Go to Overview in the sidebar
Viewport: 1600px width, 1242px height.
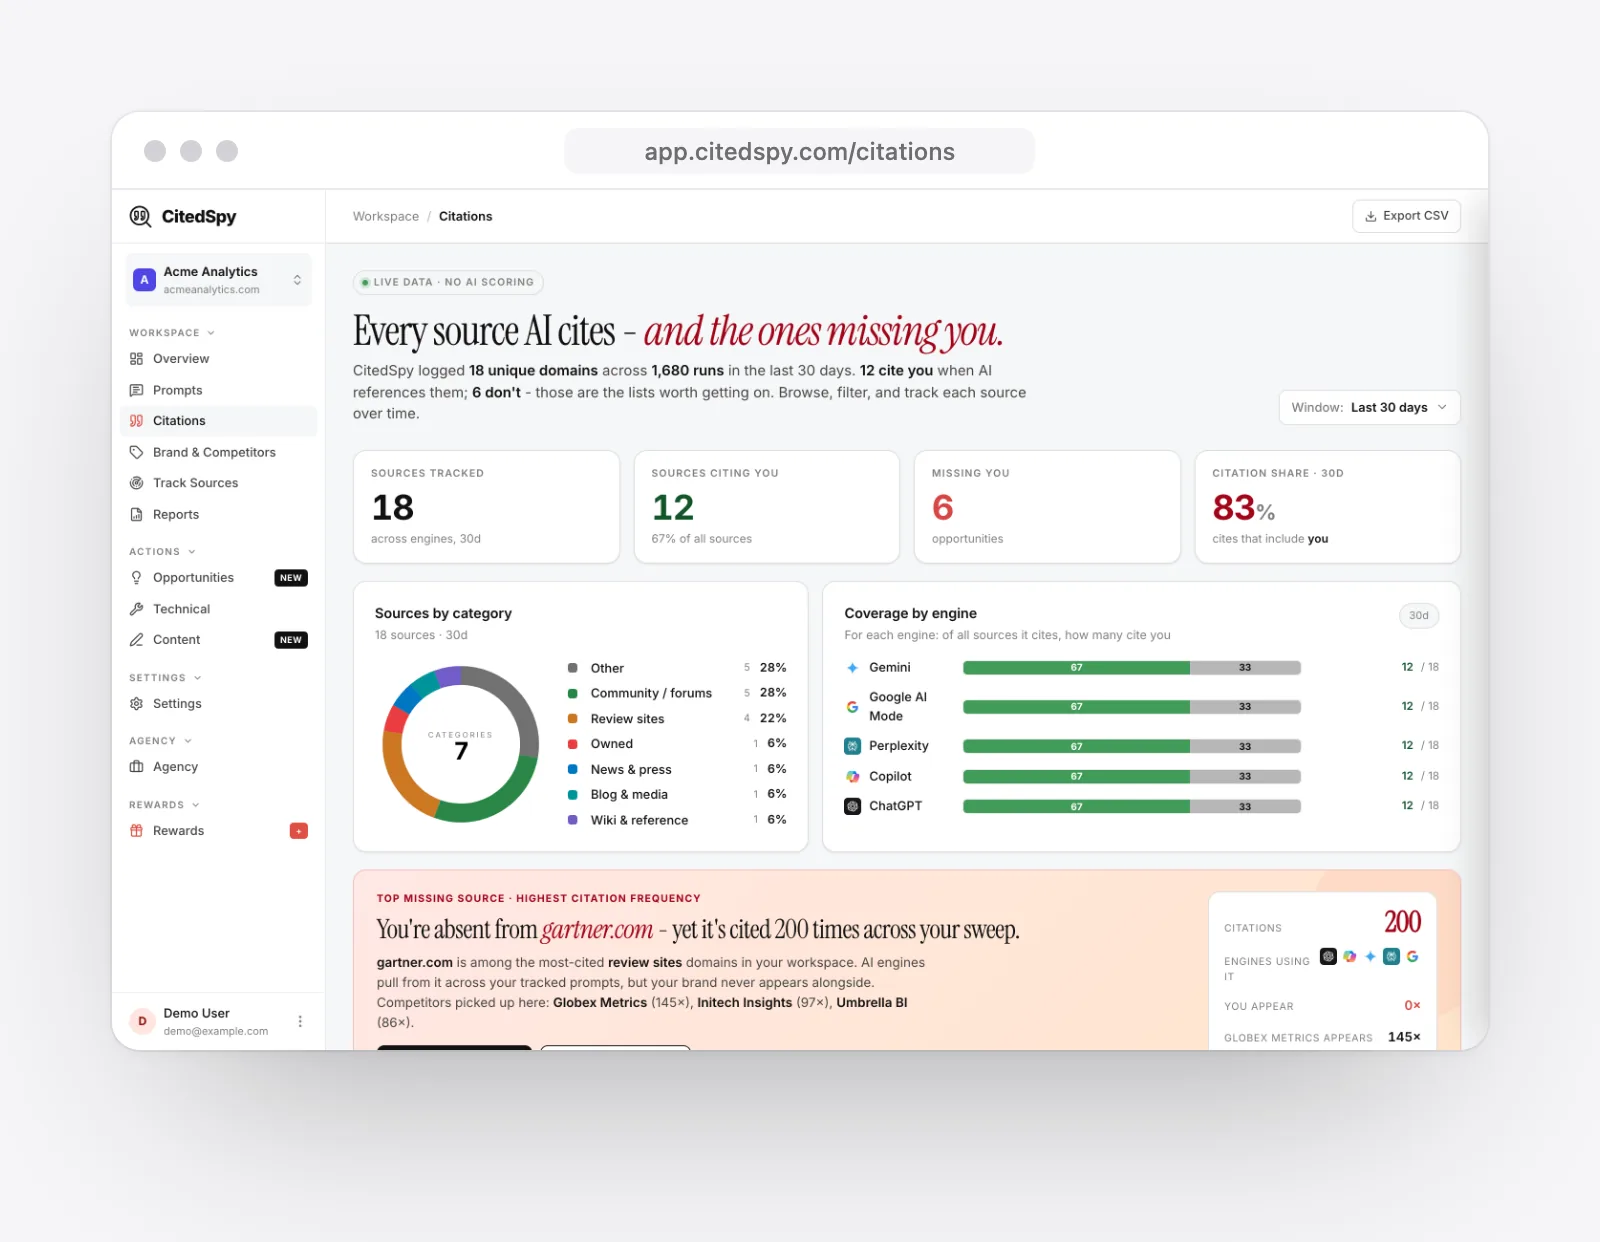tap(219, 359)
